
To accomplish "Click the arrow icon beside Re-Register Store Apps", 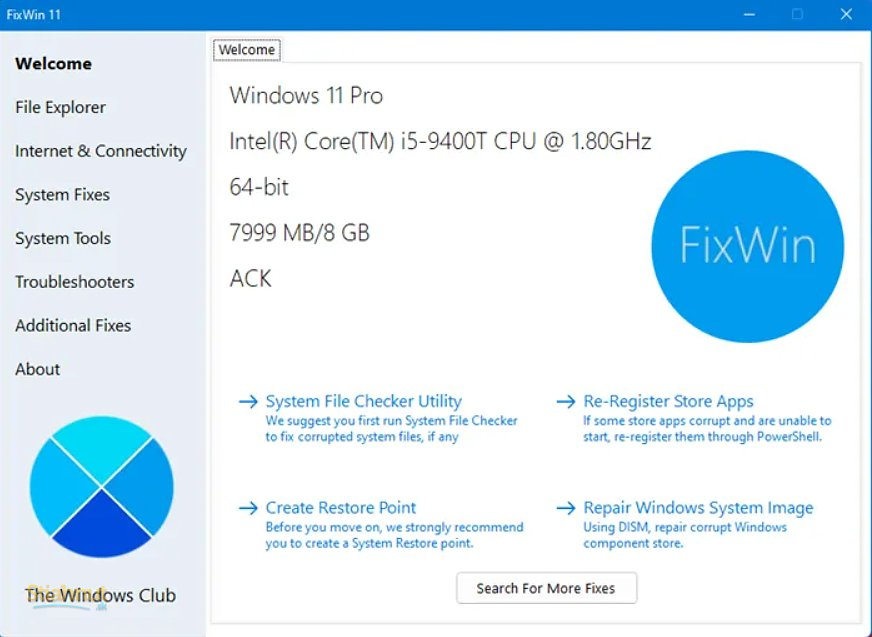I will point(564,401).
